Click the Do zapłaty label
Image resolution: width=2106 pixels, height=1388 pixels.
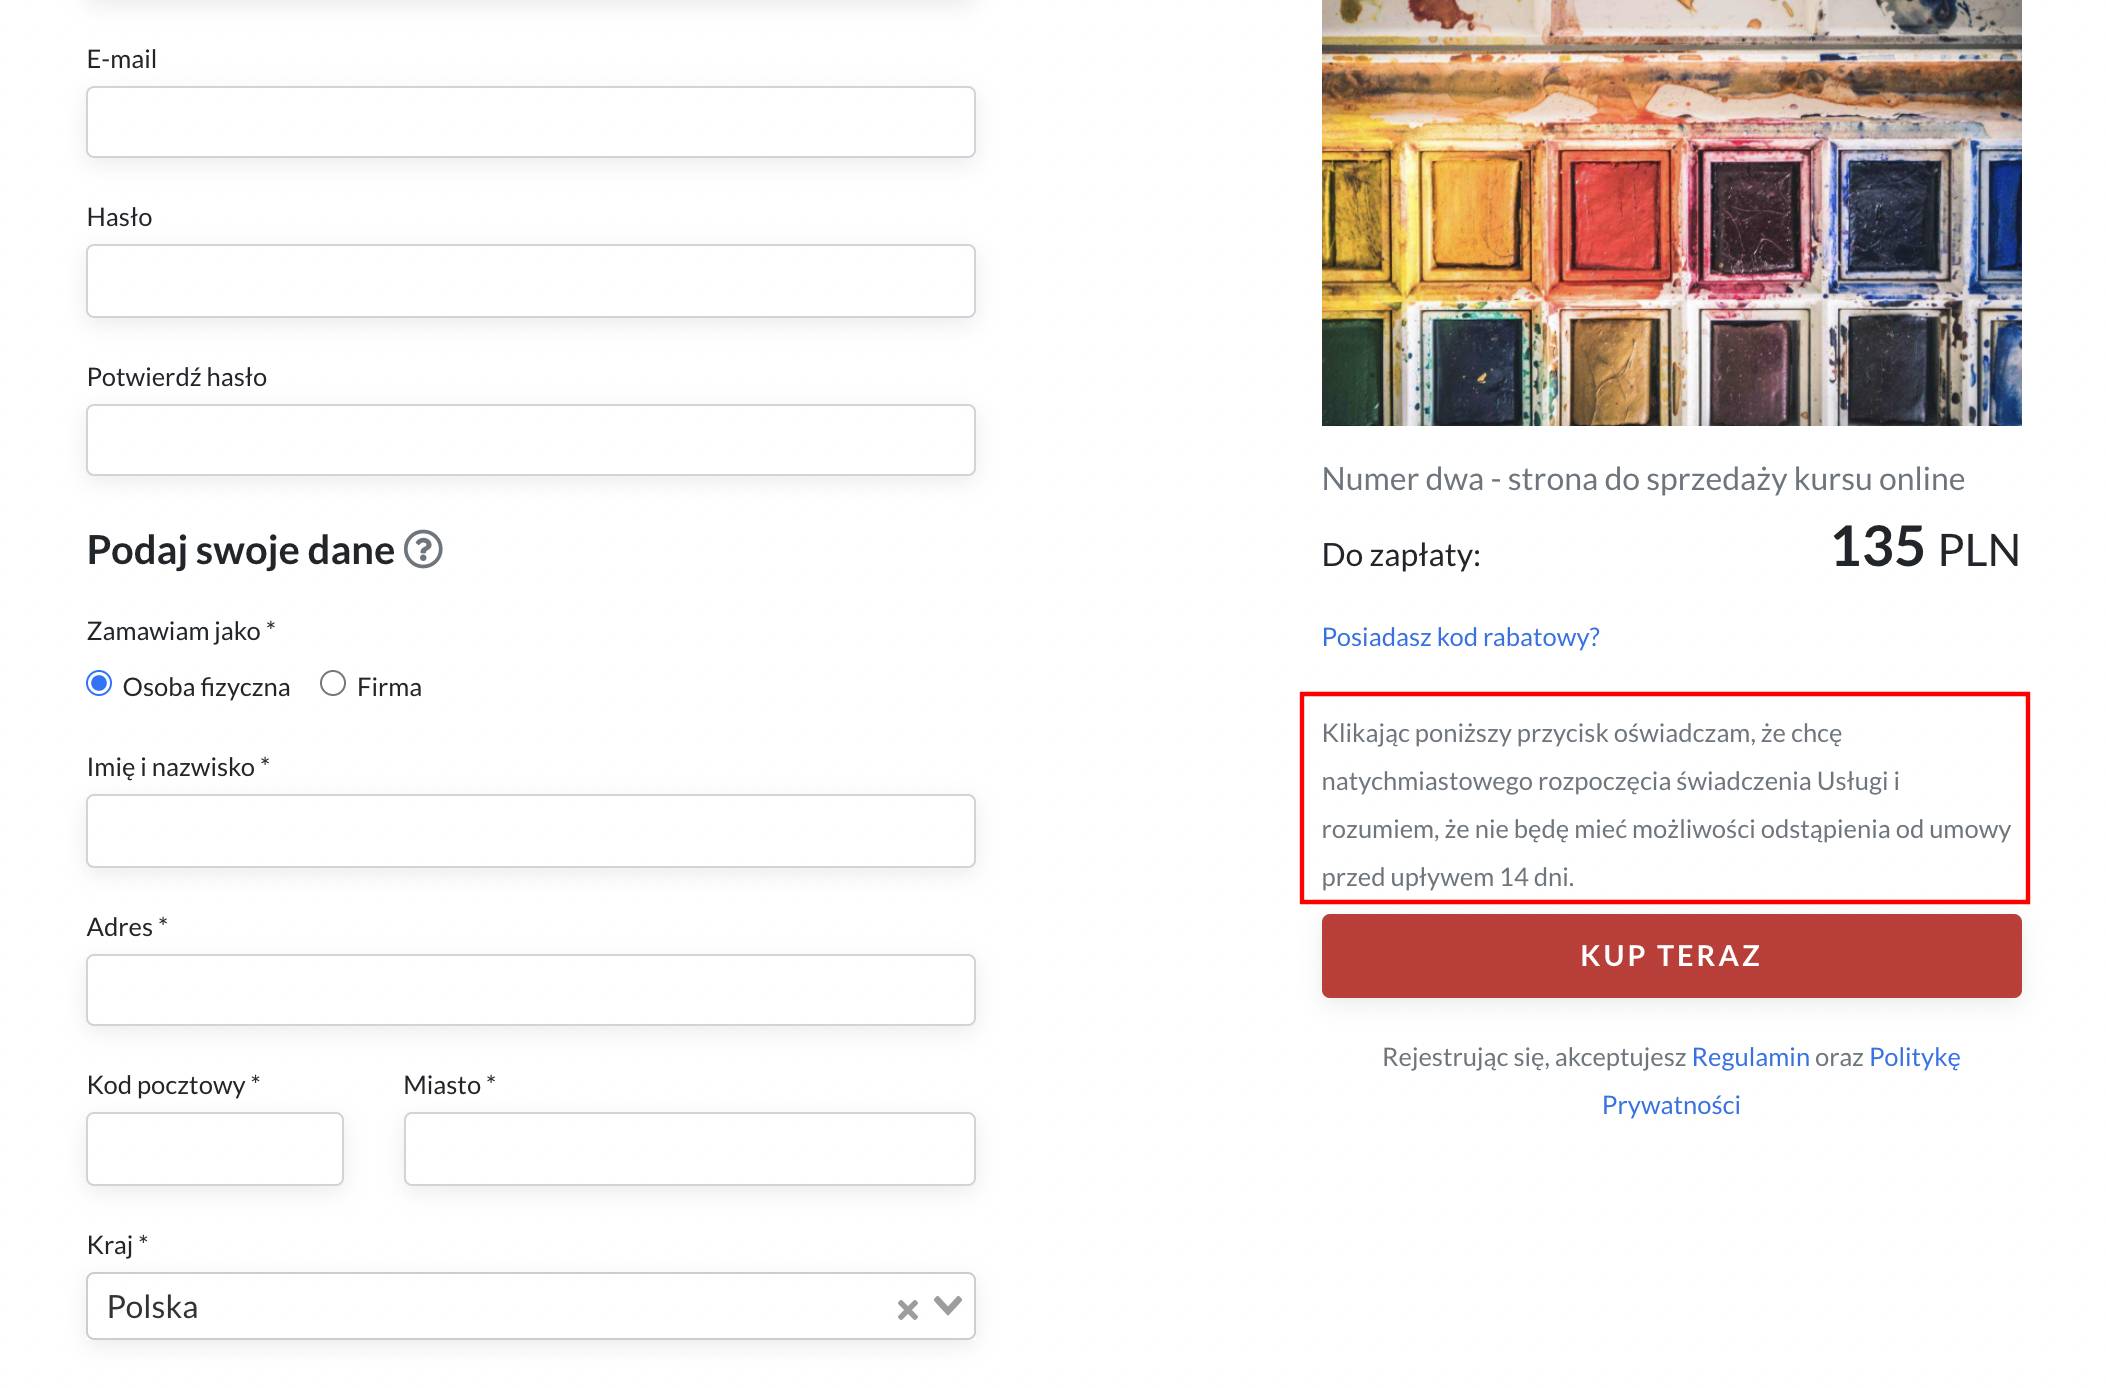click(x=1401, y=555)
